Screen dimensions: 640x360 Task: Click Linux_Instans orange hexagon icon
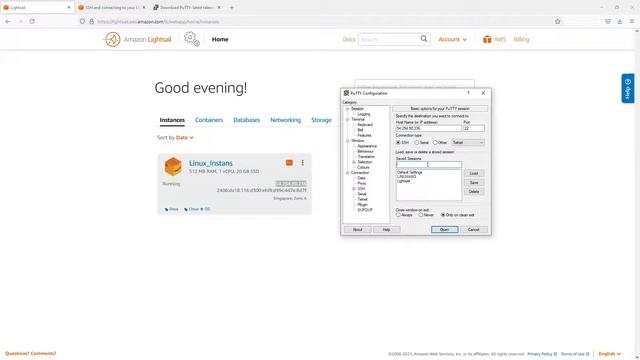point(173,167)
